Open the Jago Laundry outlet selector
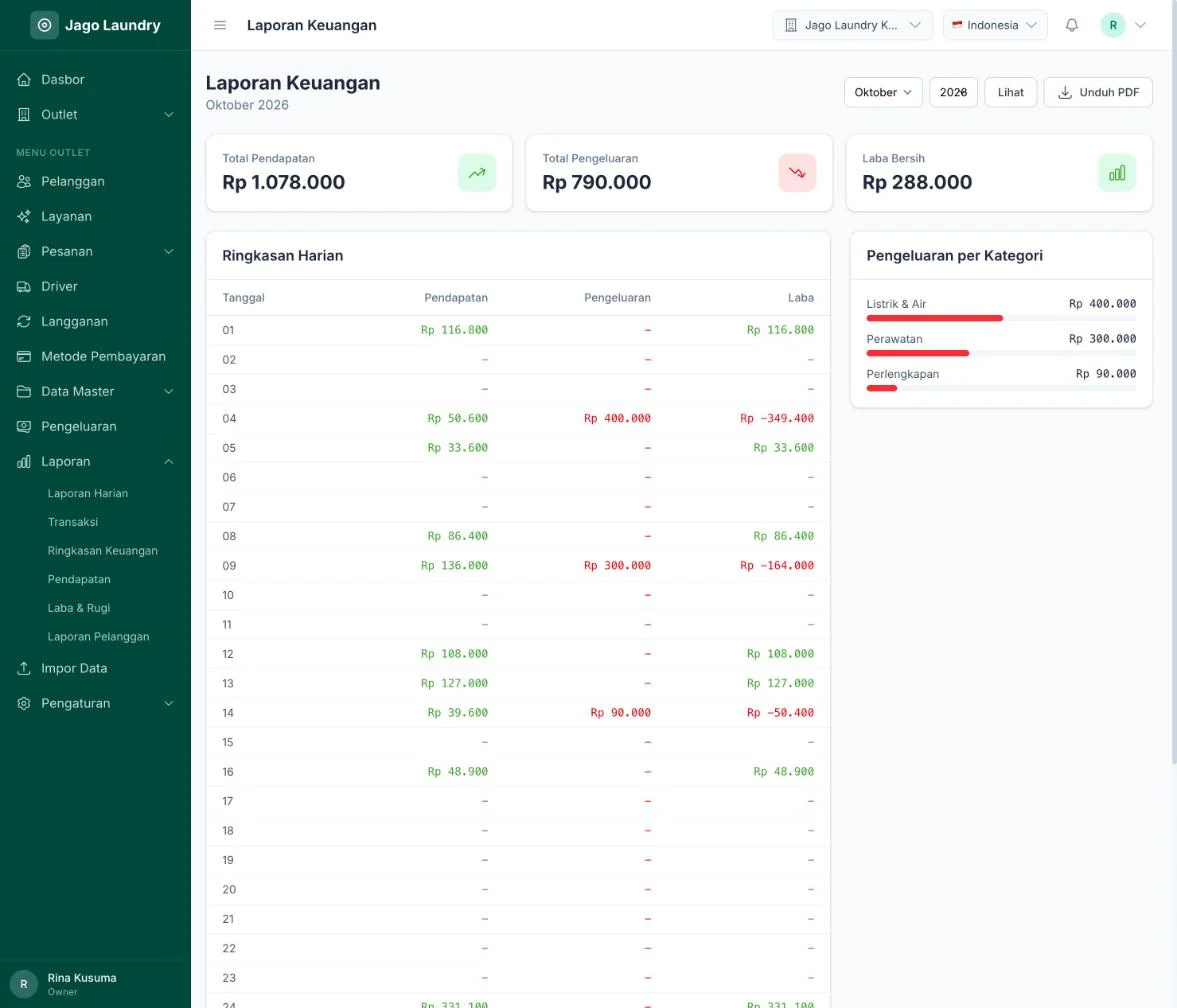The width and height of the screenshot is (1177, 1008). pyautogui.click(x=852, y=25)
